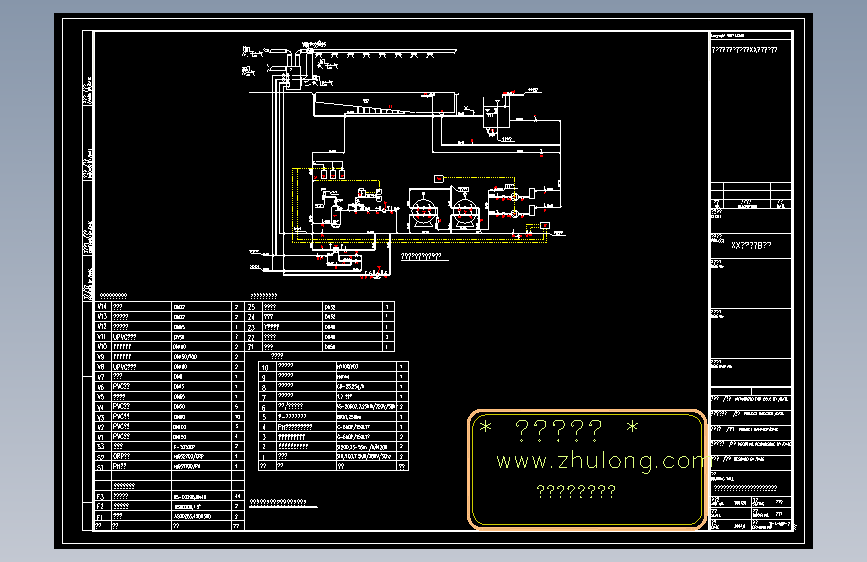Click the V10 row label
Viewport: 867px width, 562px height.
point(102,346)
